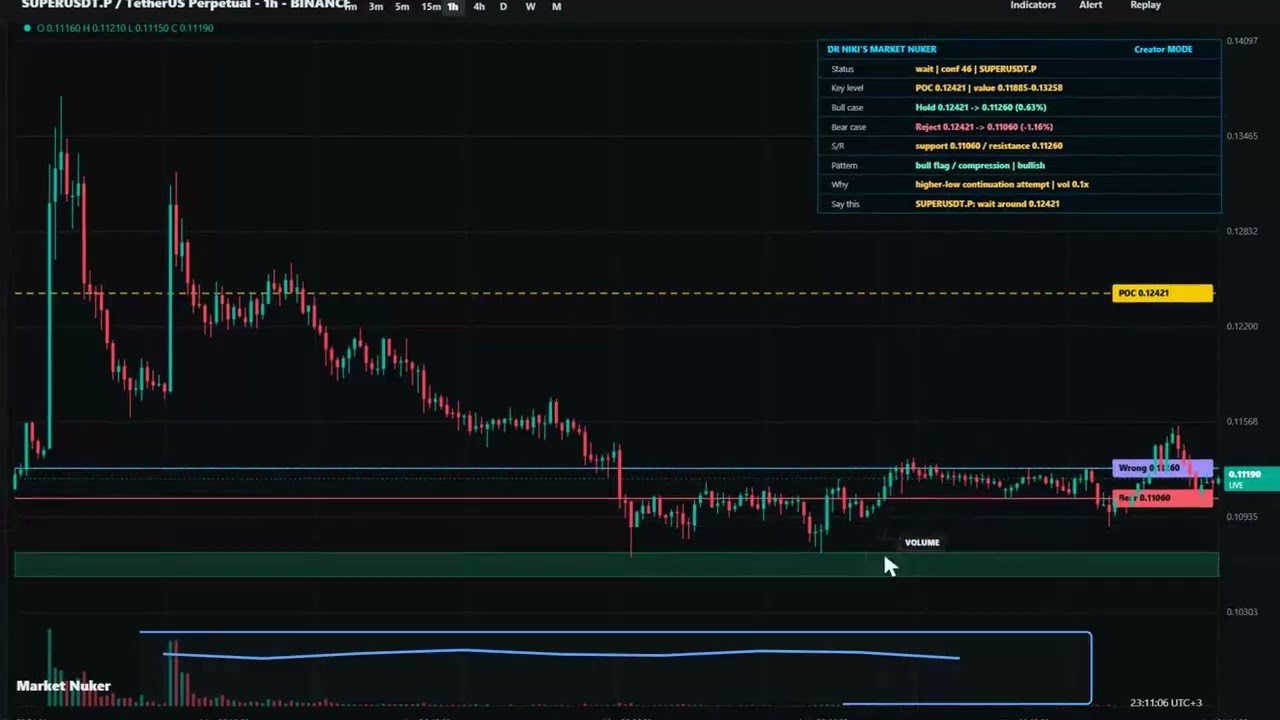The image size is (1280, 720).
Task: Click the SUPERUSDT.P symbol title
Action: point(185,5)
